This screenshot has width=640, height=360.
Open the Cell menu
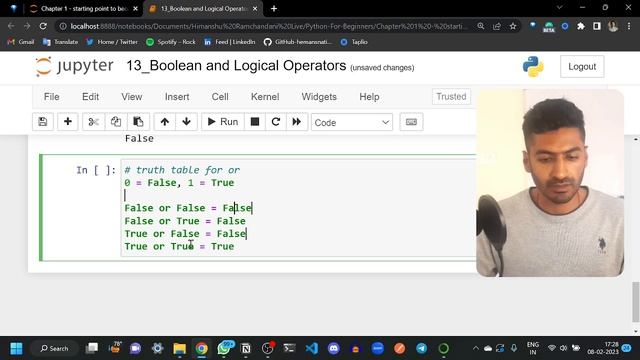(x=220, y=97)
